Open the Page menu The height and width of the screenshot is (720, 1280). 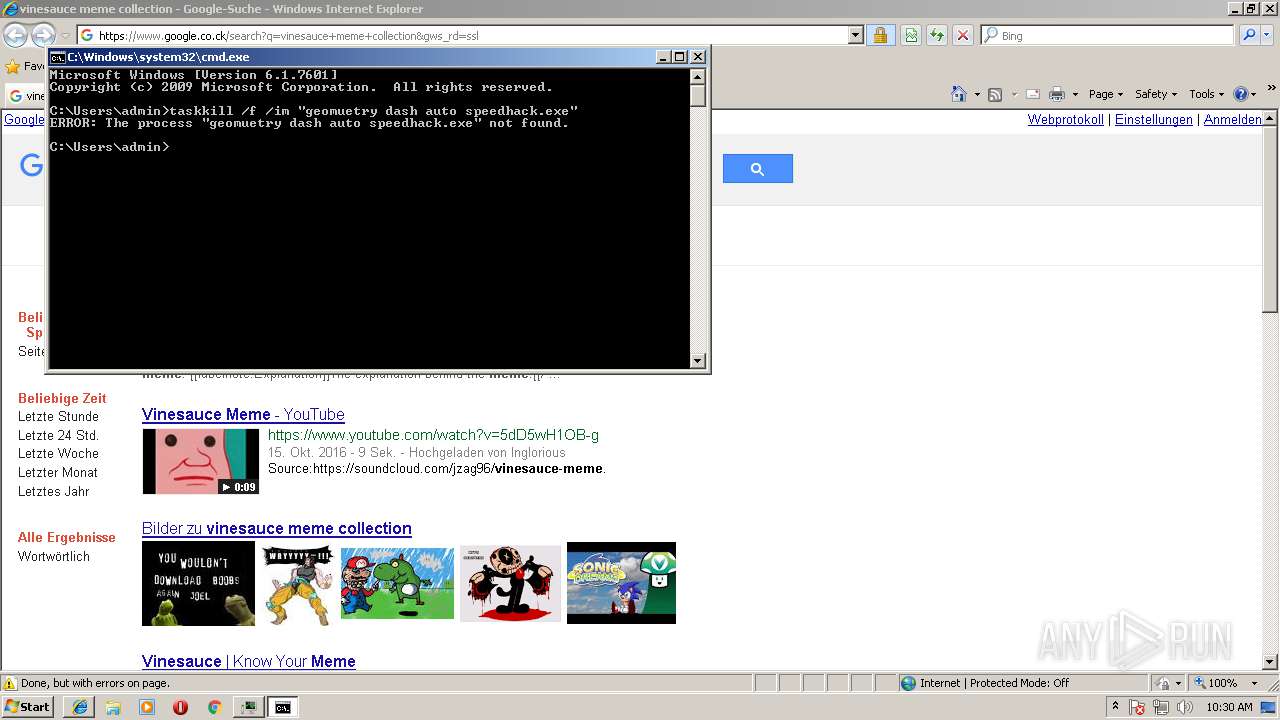point(1106,94)
